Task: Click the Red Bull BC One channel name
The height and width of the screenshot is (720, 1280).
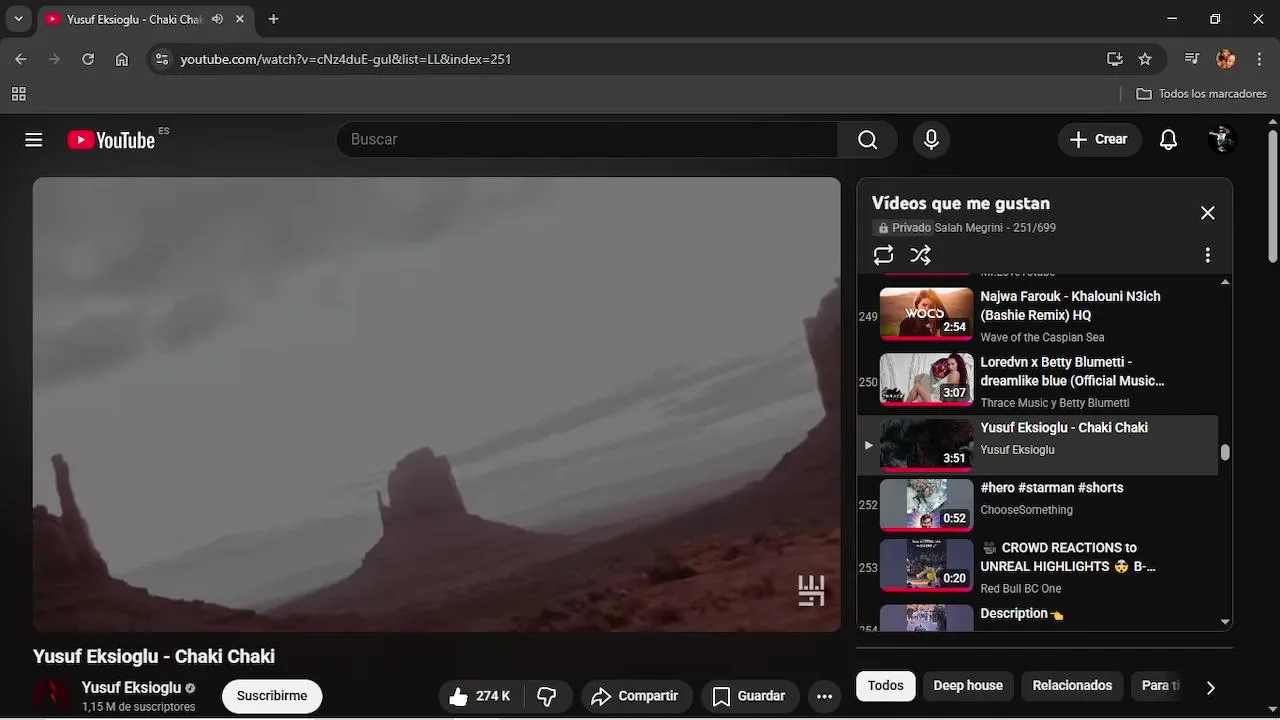Action: pos(1020,589)
